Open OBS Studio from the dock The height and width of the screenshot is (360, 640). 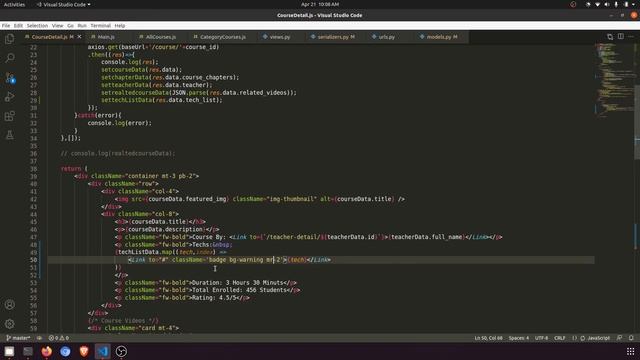coord(121,351)
